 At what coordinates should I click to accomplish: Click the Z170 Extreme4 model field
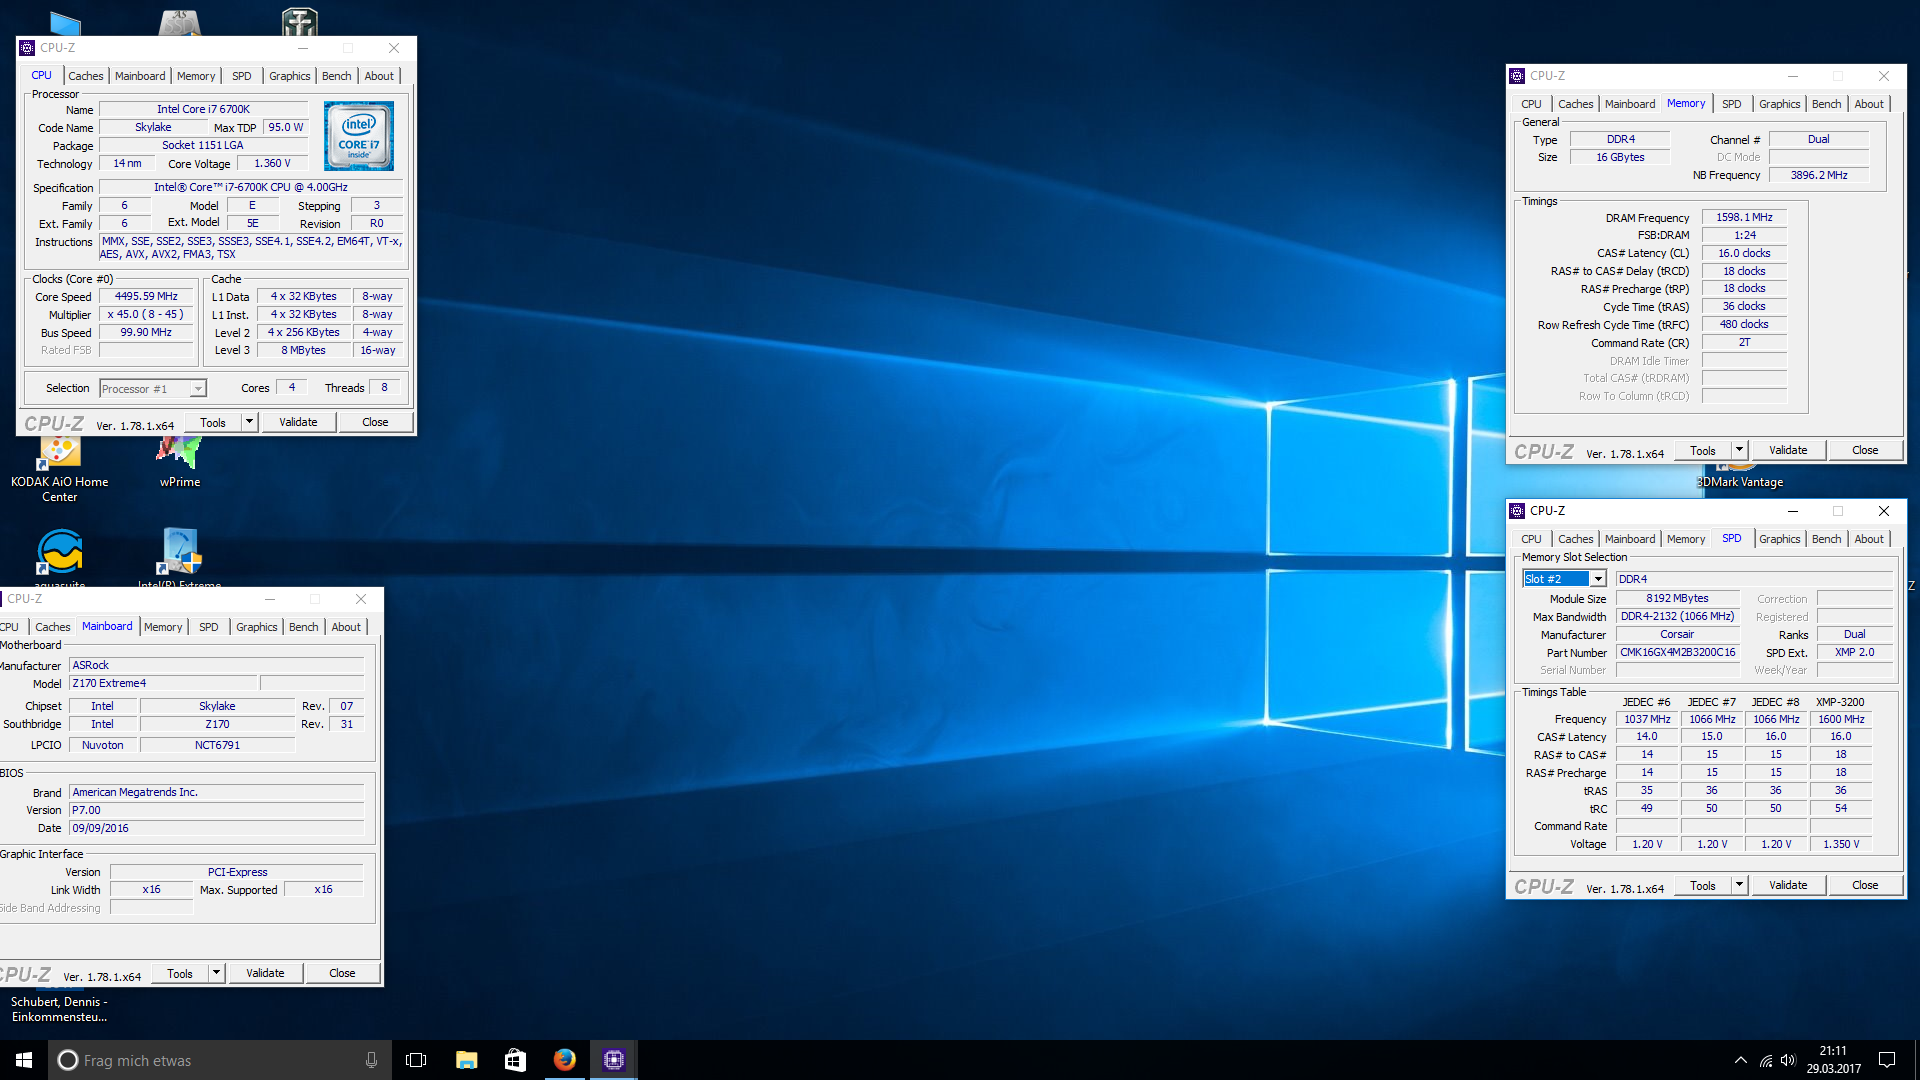coord(164,684)
